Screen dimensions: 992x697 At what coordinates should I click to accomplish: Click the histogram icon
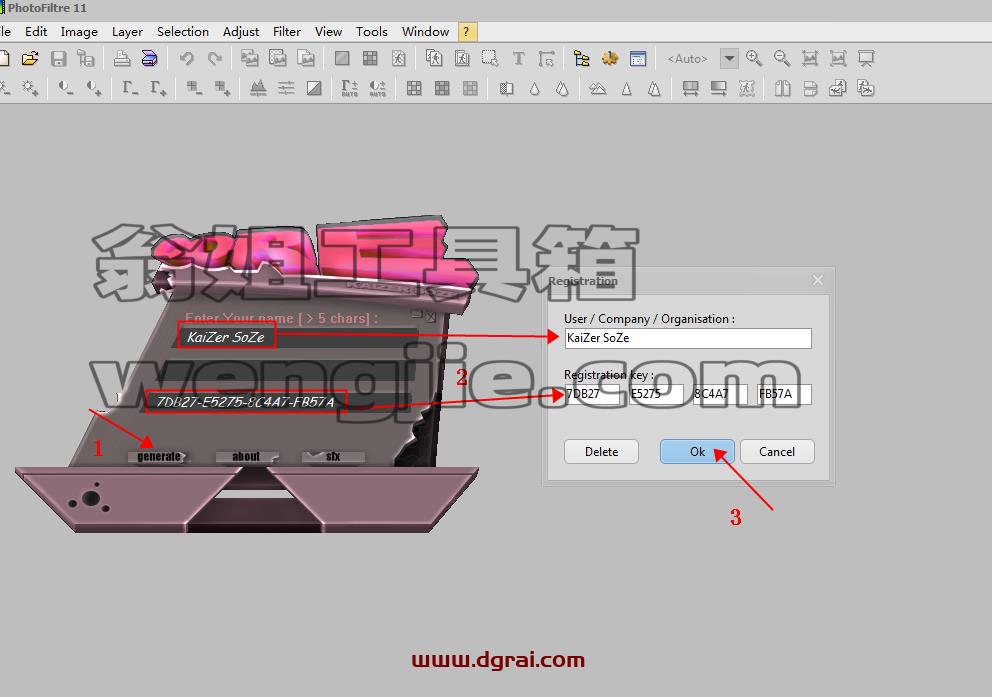257,88
